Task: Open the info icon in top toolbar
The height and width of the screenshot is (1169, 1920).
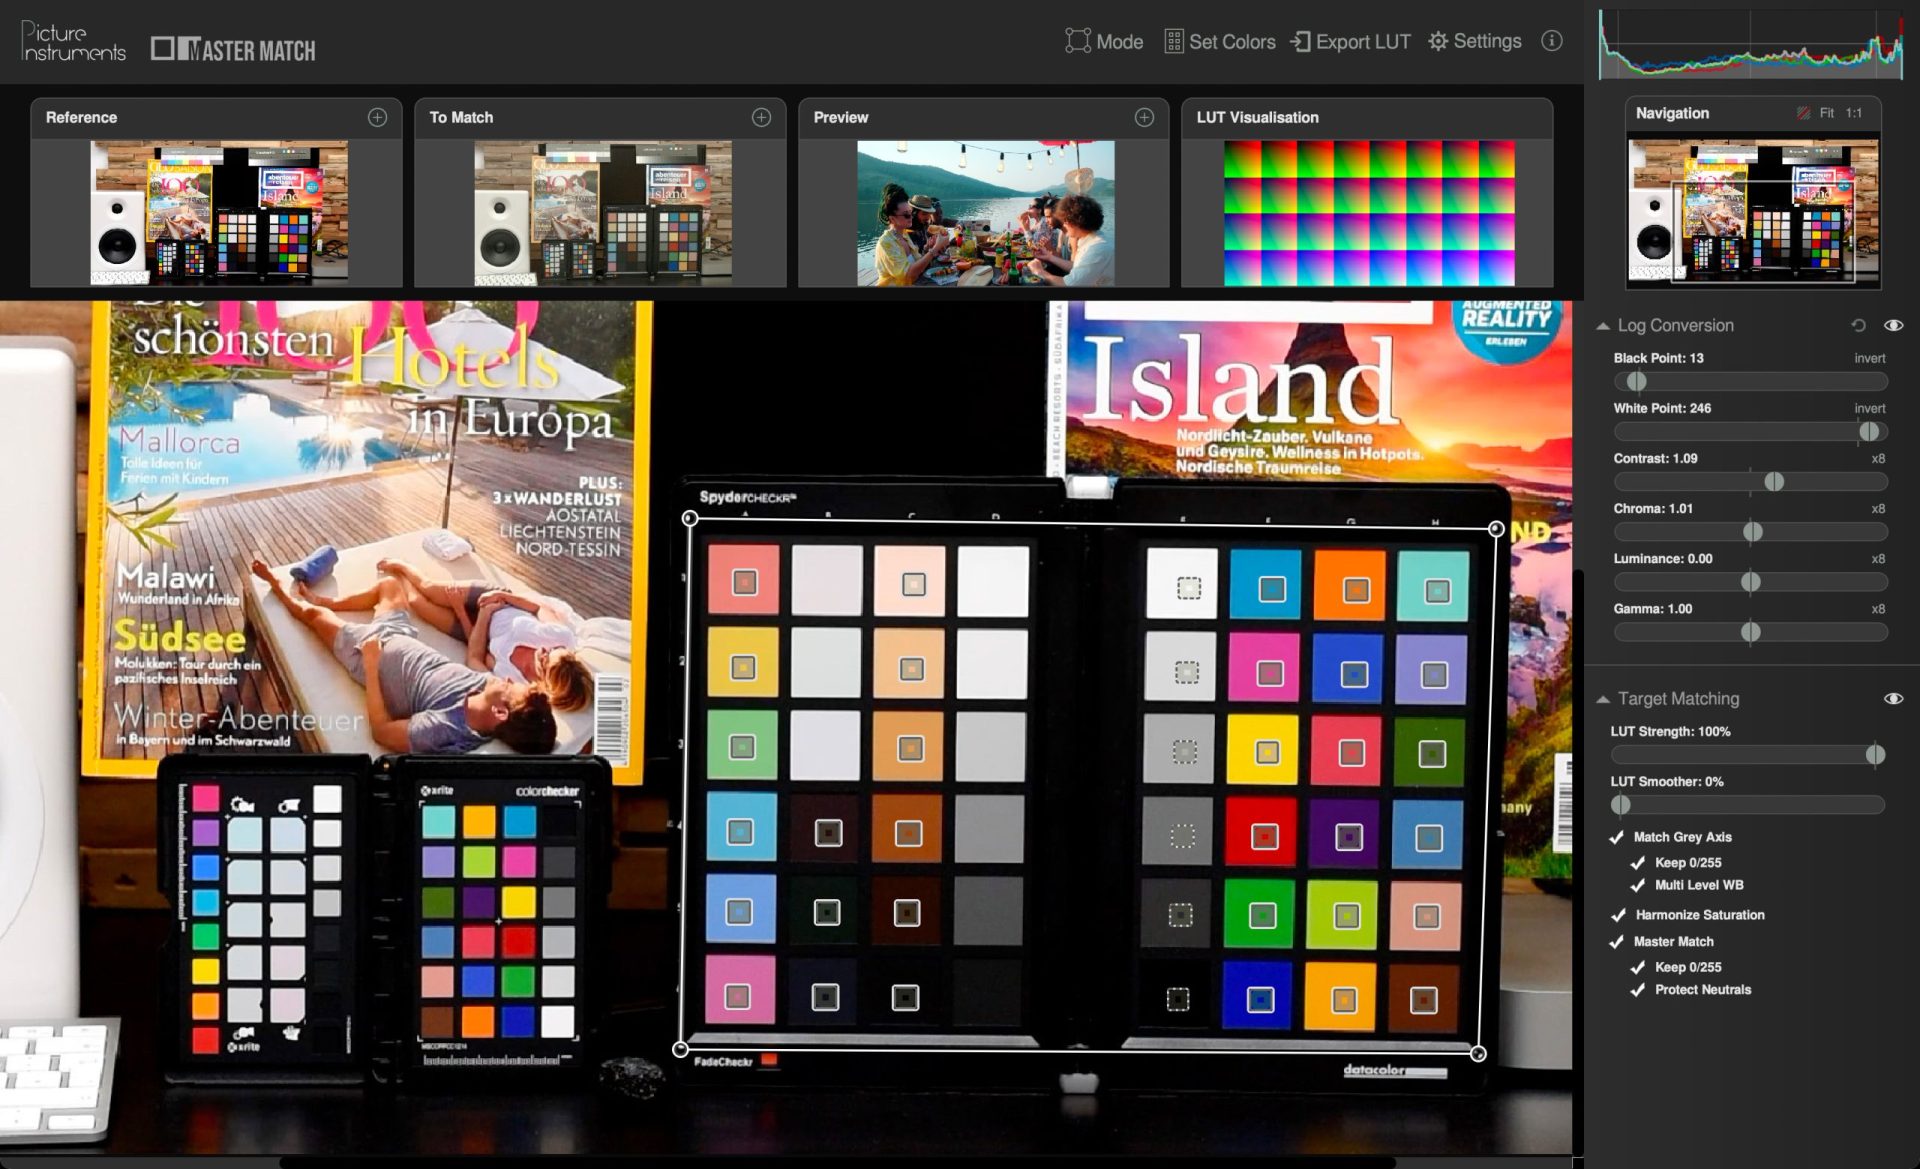Action: coord(1551,41)
